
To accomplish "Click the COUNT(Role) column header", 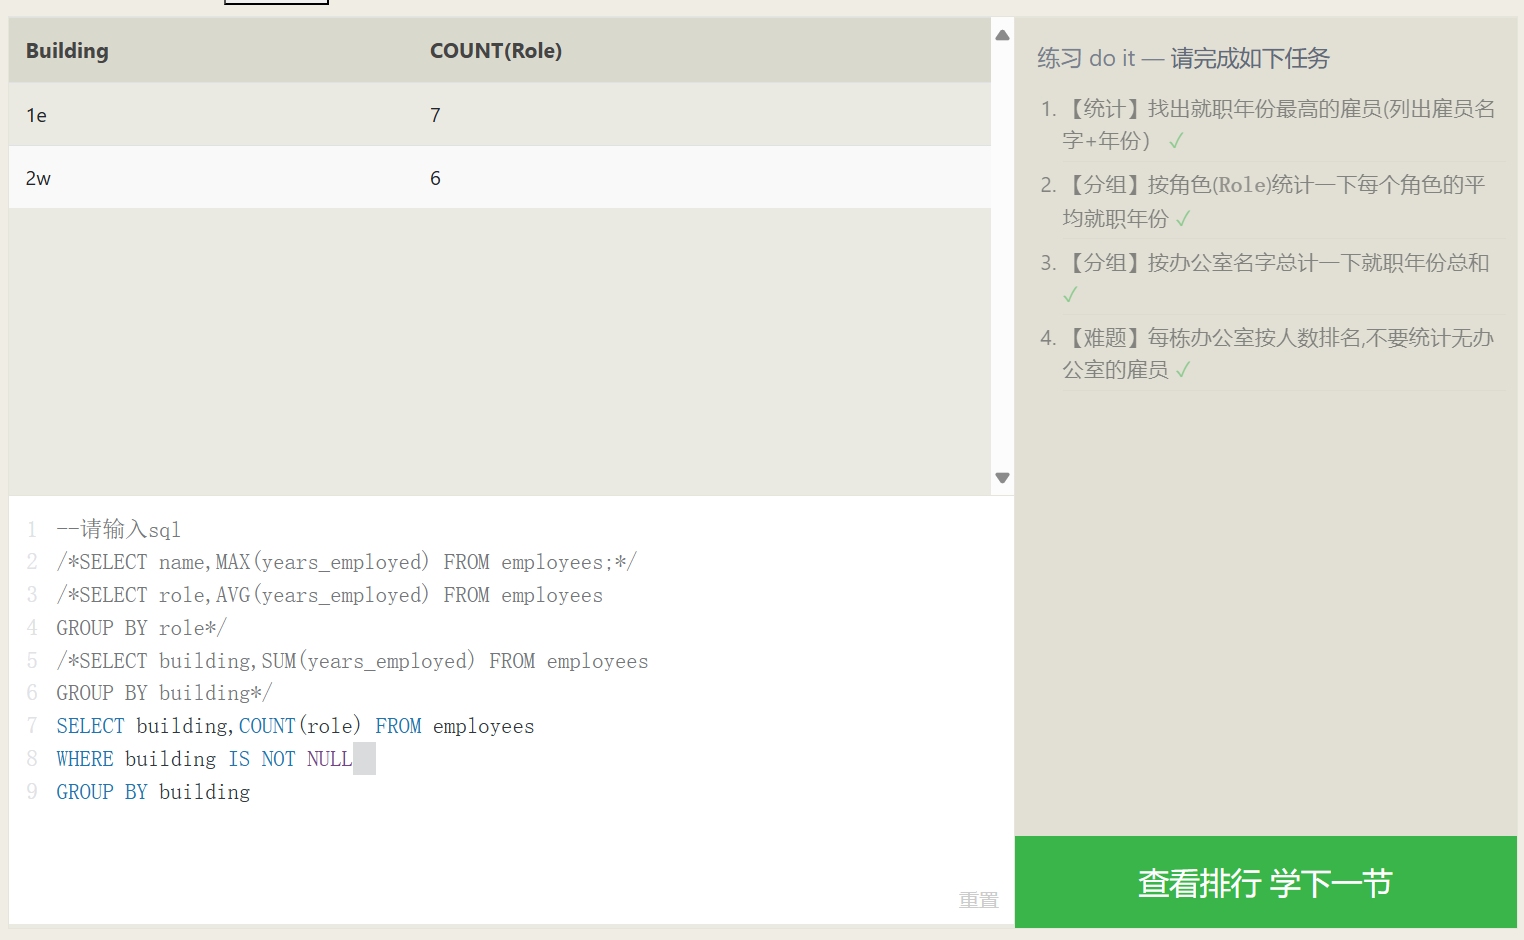I will click(495, 51).
